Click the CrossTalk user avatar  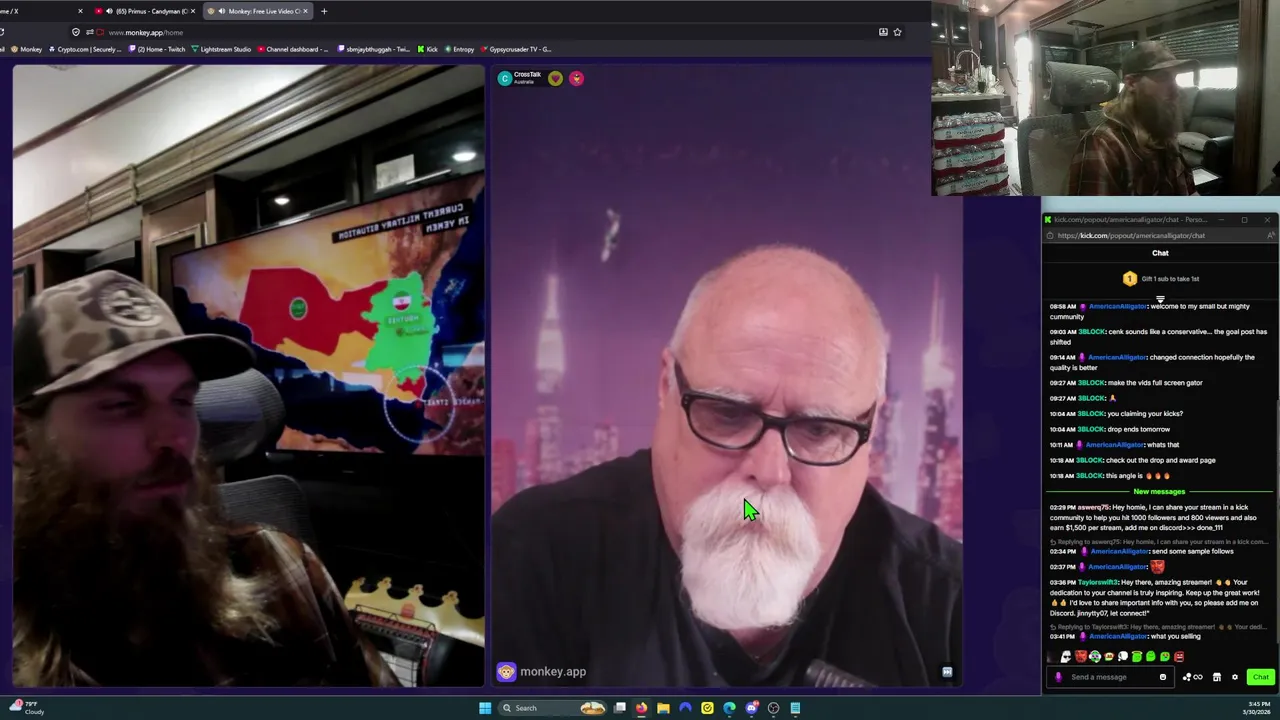pyautogui.click(x=505, y=78)
